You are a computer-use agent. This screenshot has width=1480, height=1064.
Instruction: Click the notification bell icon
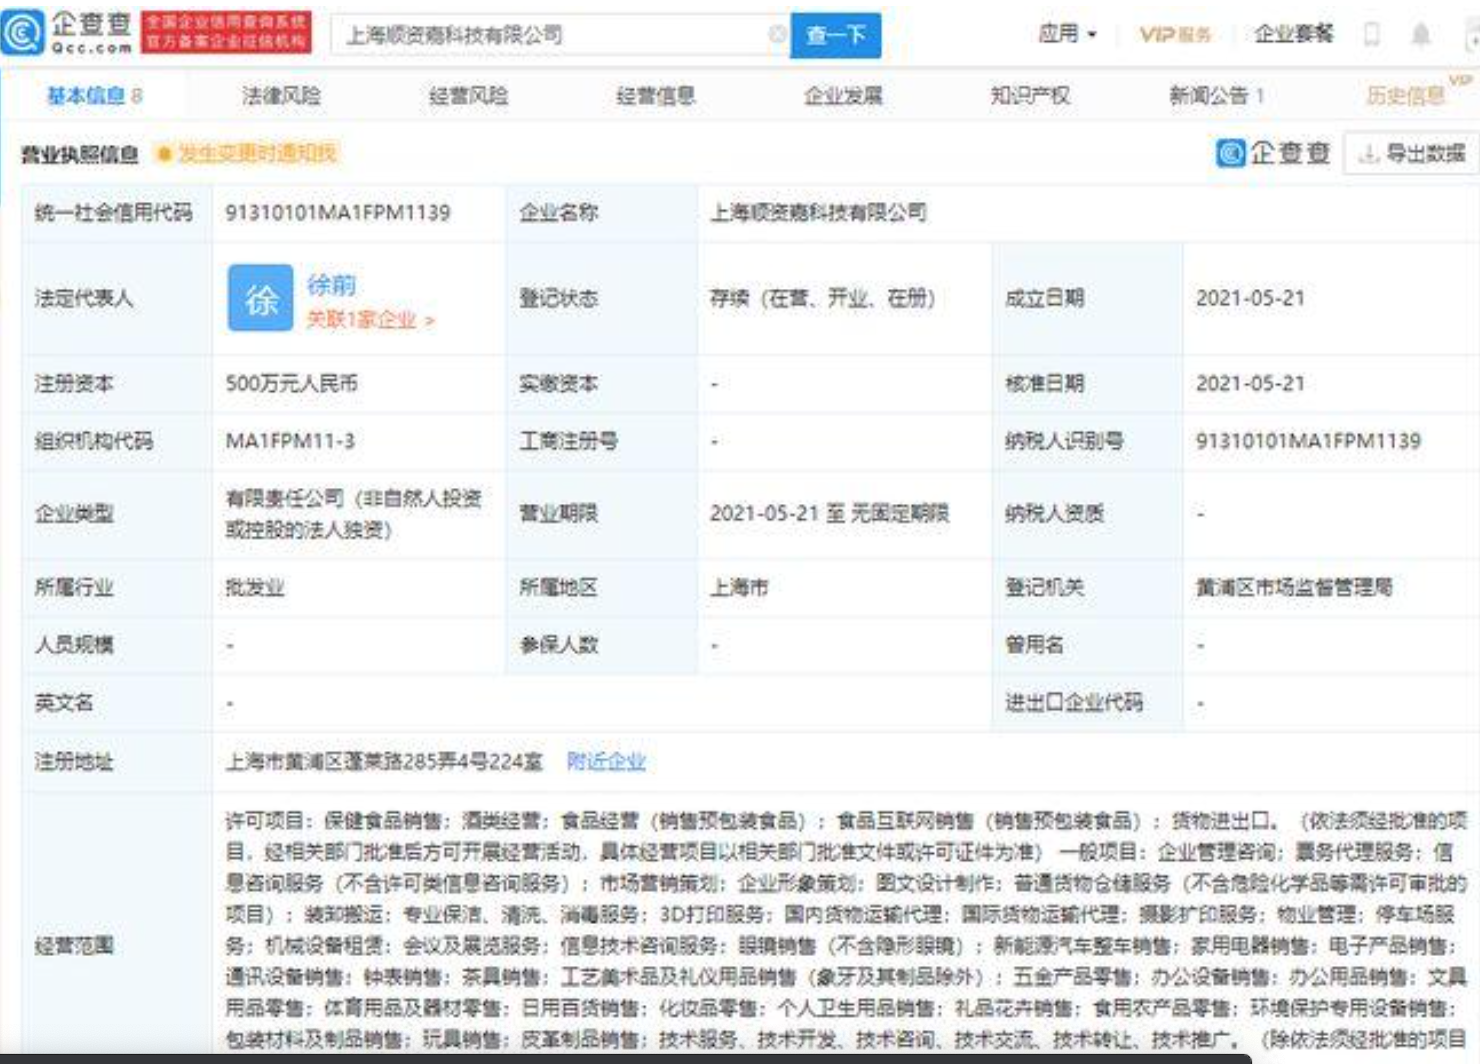(1420, 35)
